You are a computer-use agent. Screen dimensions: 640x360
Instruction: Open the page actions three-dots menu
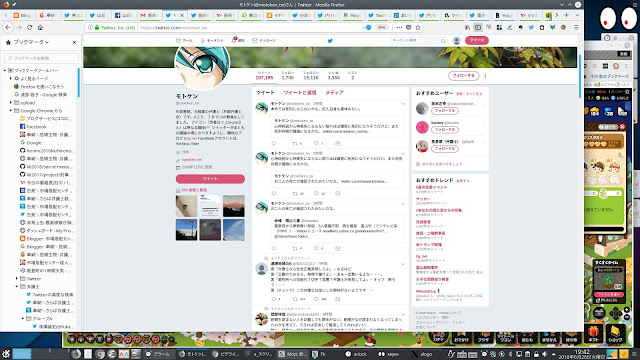pos(399,27)
